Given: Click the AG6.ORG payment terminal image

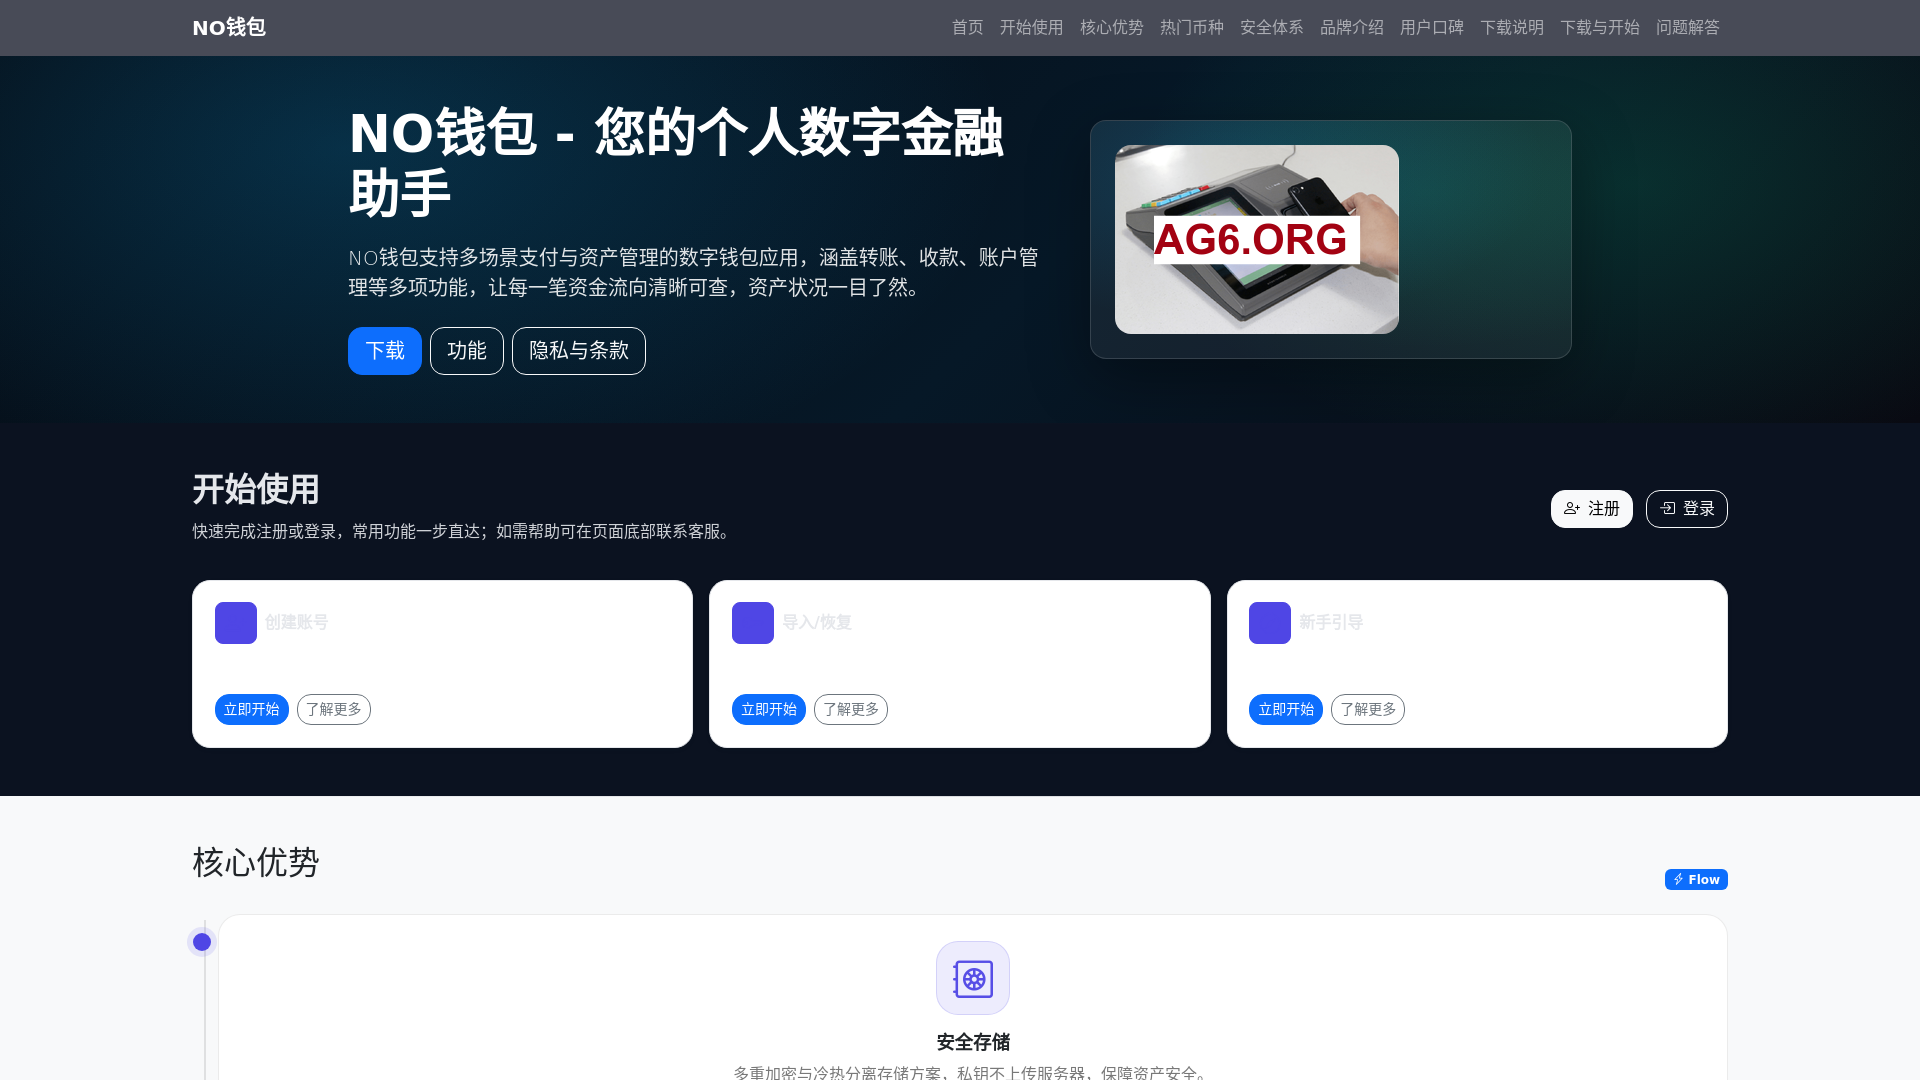Looking at the screenshot, I should (1257, 239).
